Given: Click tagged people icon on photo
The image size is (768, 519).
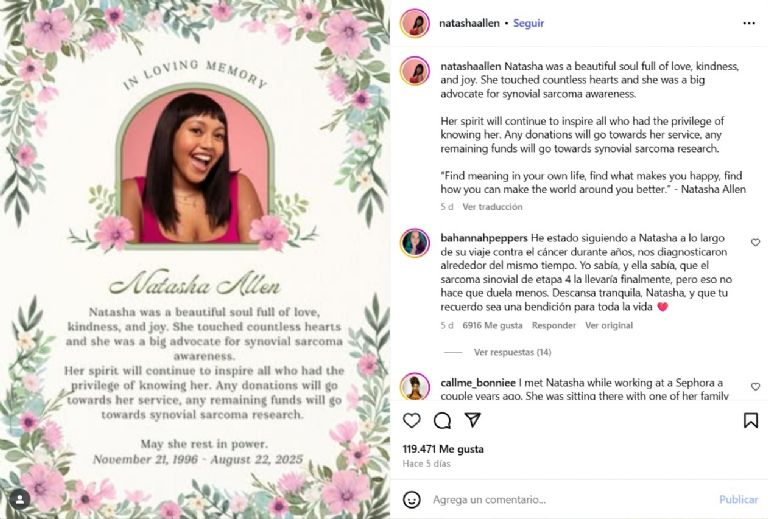Looking at the screenshot, I should [19, 499].
